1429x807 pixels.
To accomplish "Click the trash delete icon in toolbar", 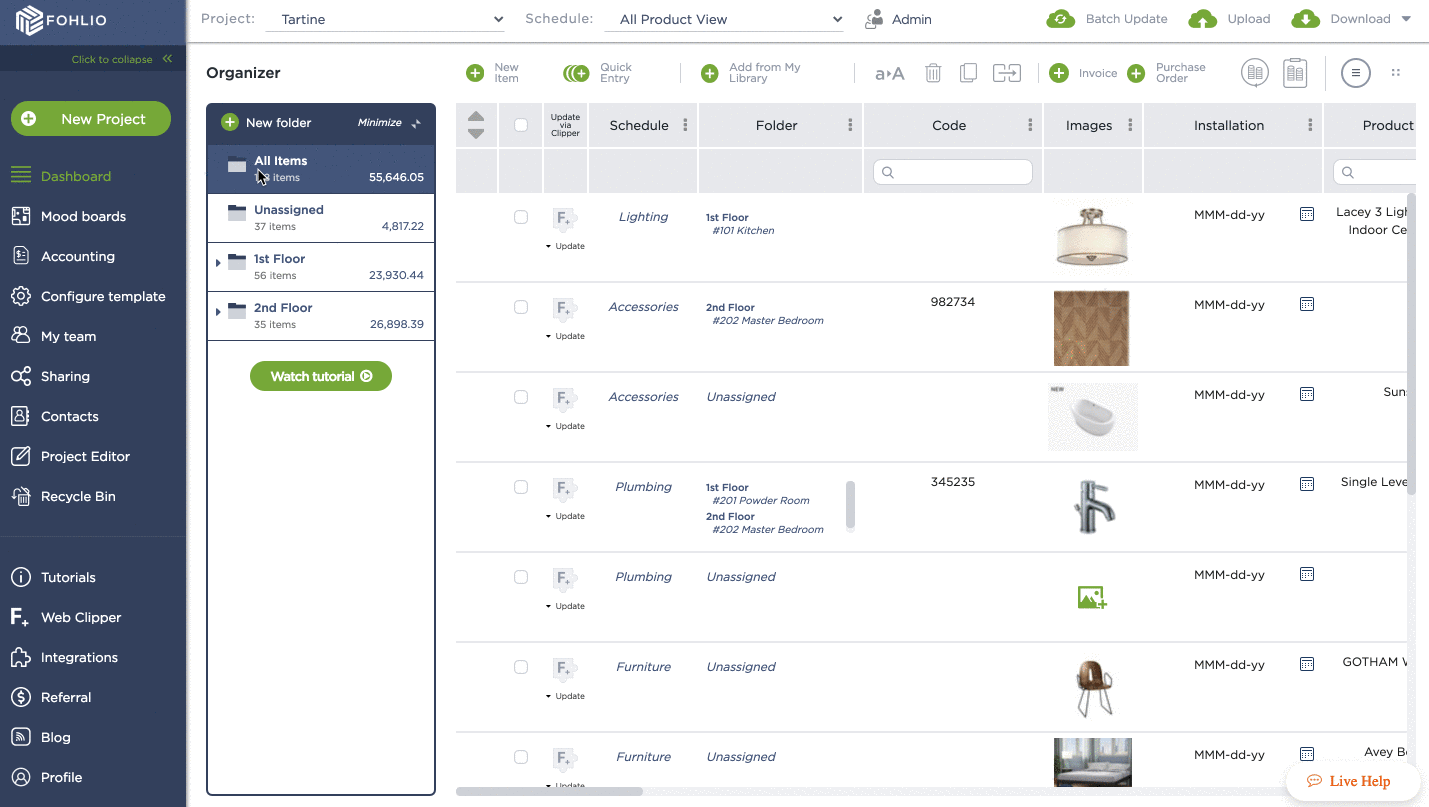I will tap(933, 73).
